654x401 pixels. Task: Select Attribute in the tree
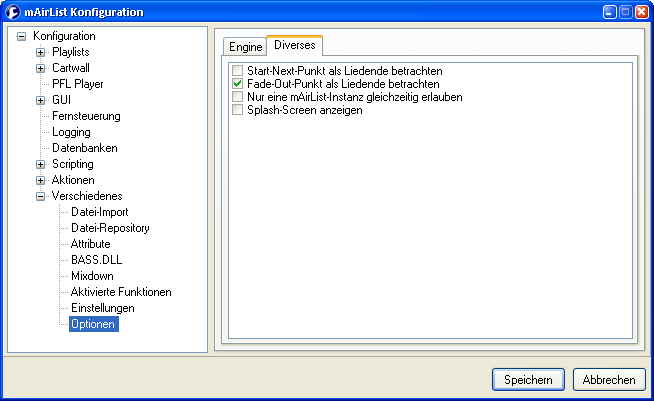[91, 244]
